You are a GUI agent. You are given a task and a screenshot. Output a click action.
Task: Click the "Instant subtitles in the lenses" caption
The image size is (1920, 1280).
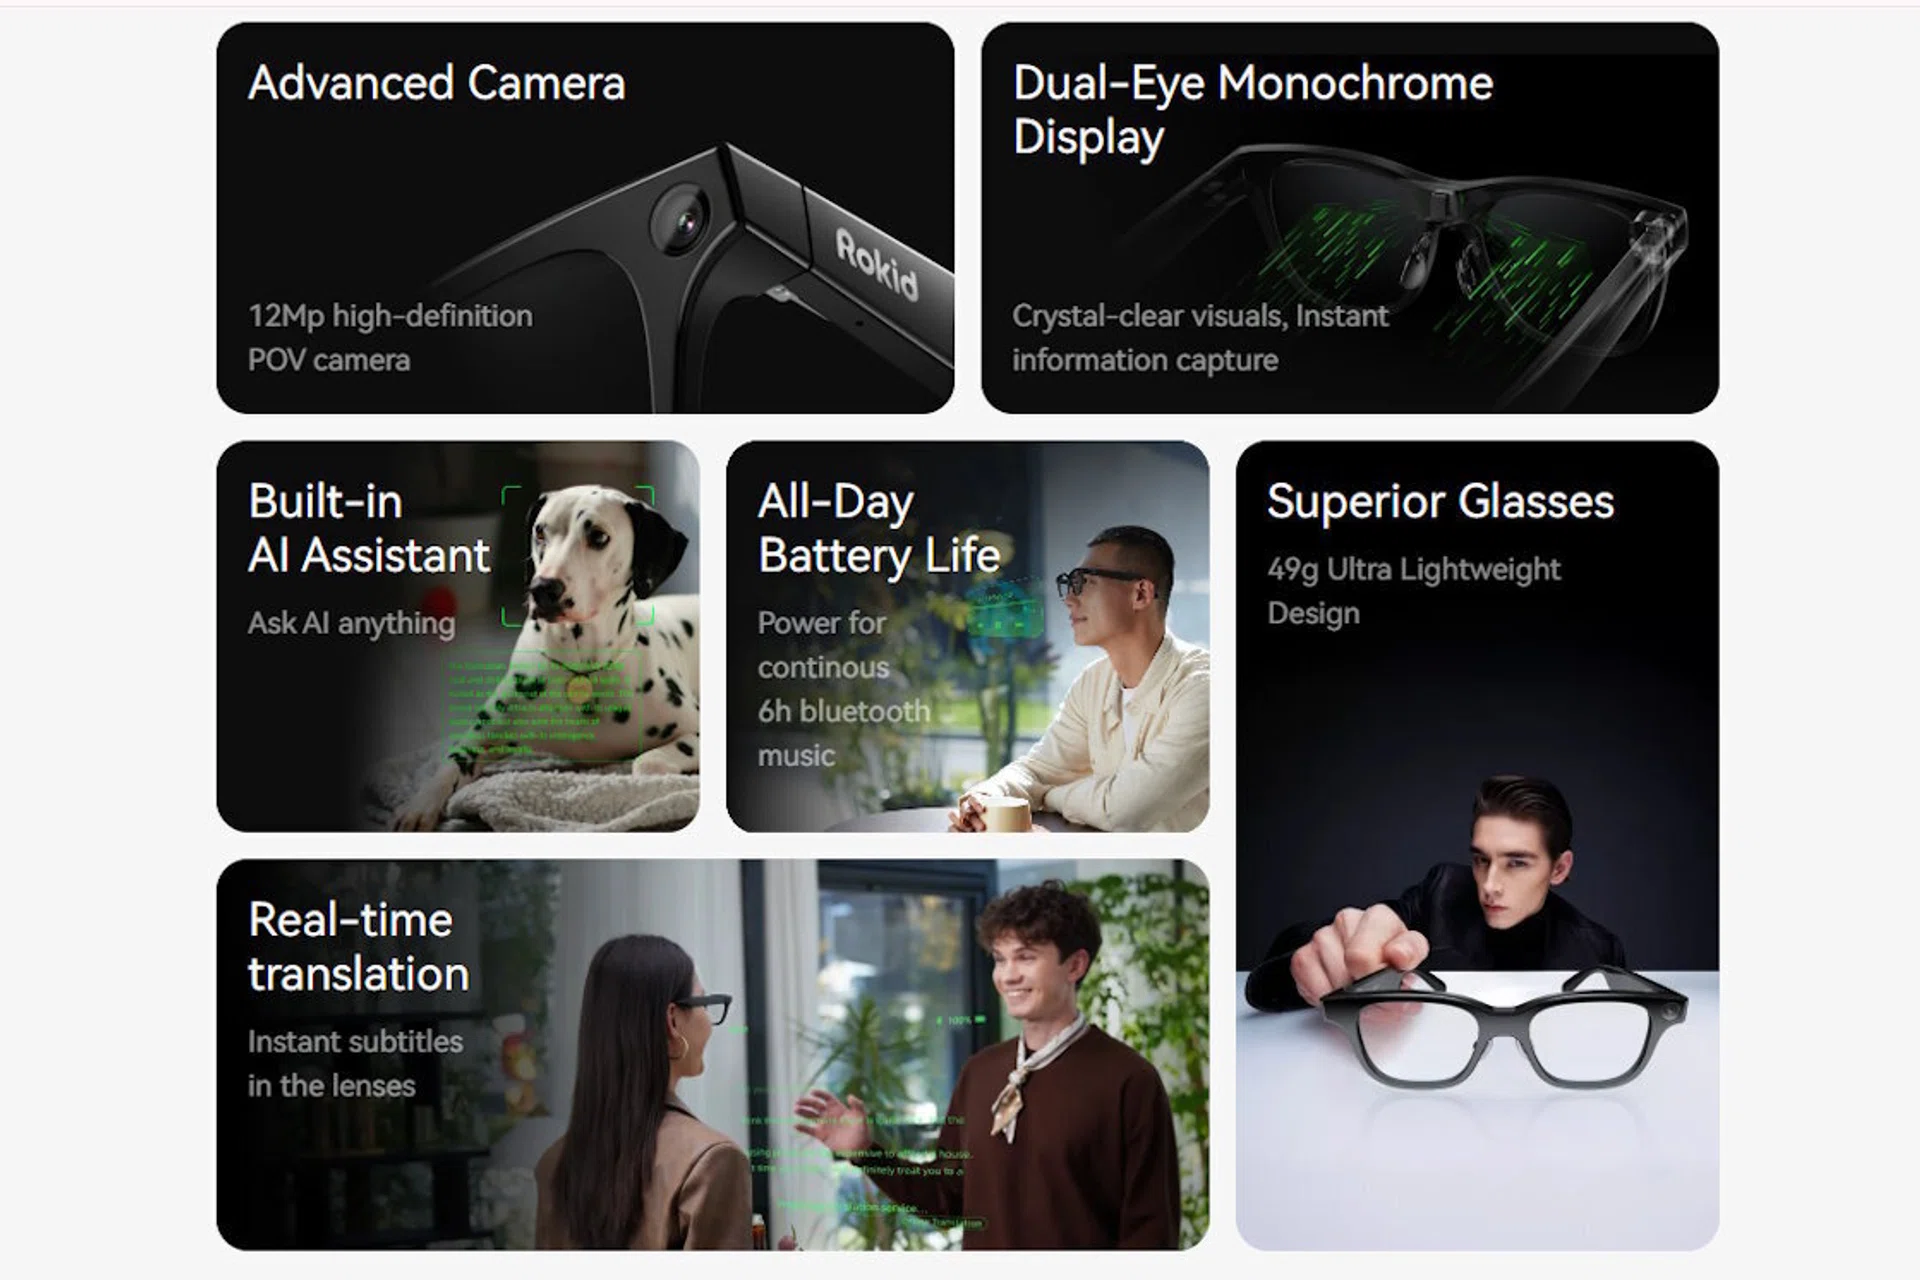coord(355,1063)
